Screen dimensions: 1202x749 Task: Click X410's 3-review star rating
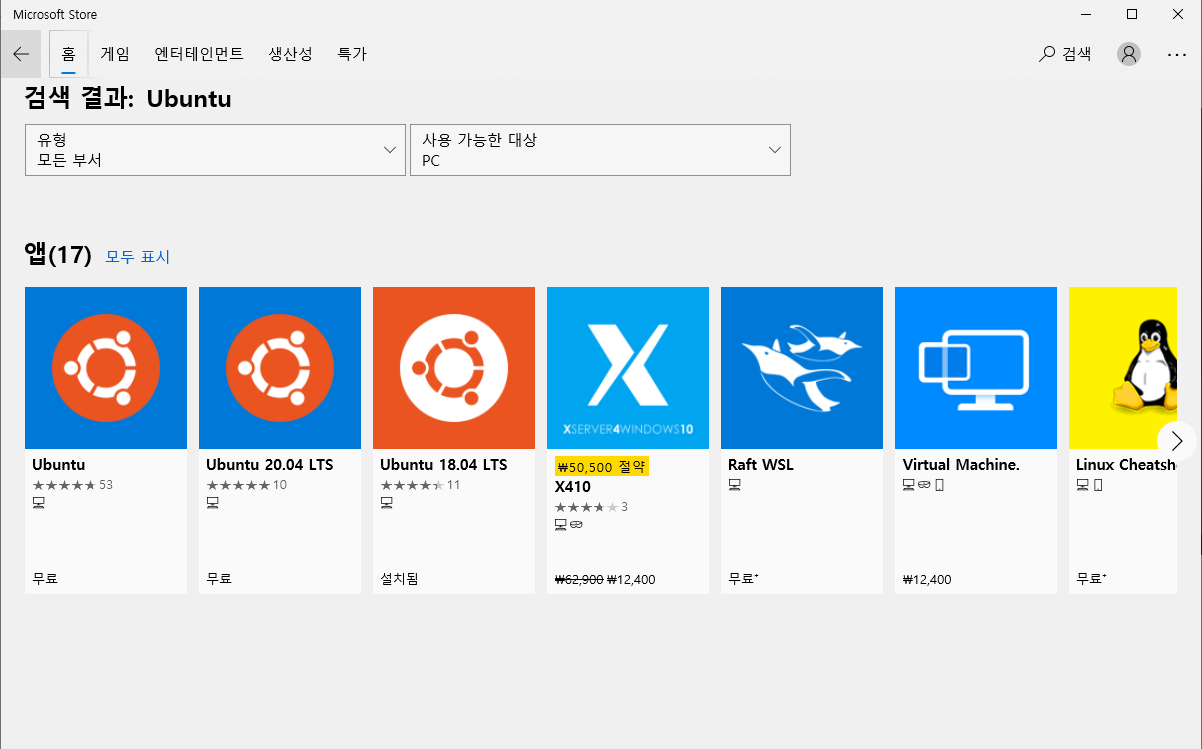pyautogui.click(x=591, y=507)
